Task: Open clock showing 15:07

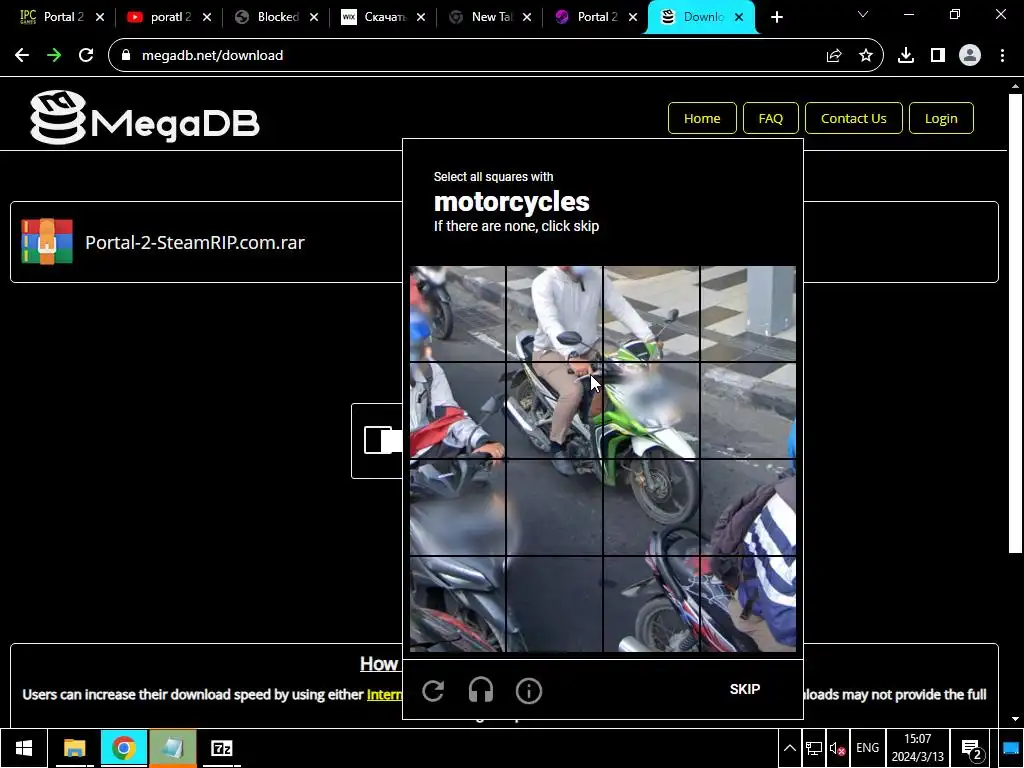Action: (918, 748)
